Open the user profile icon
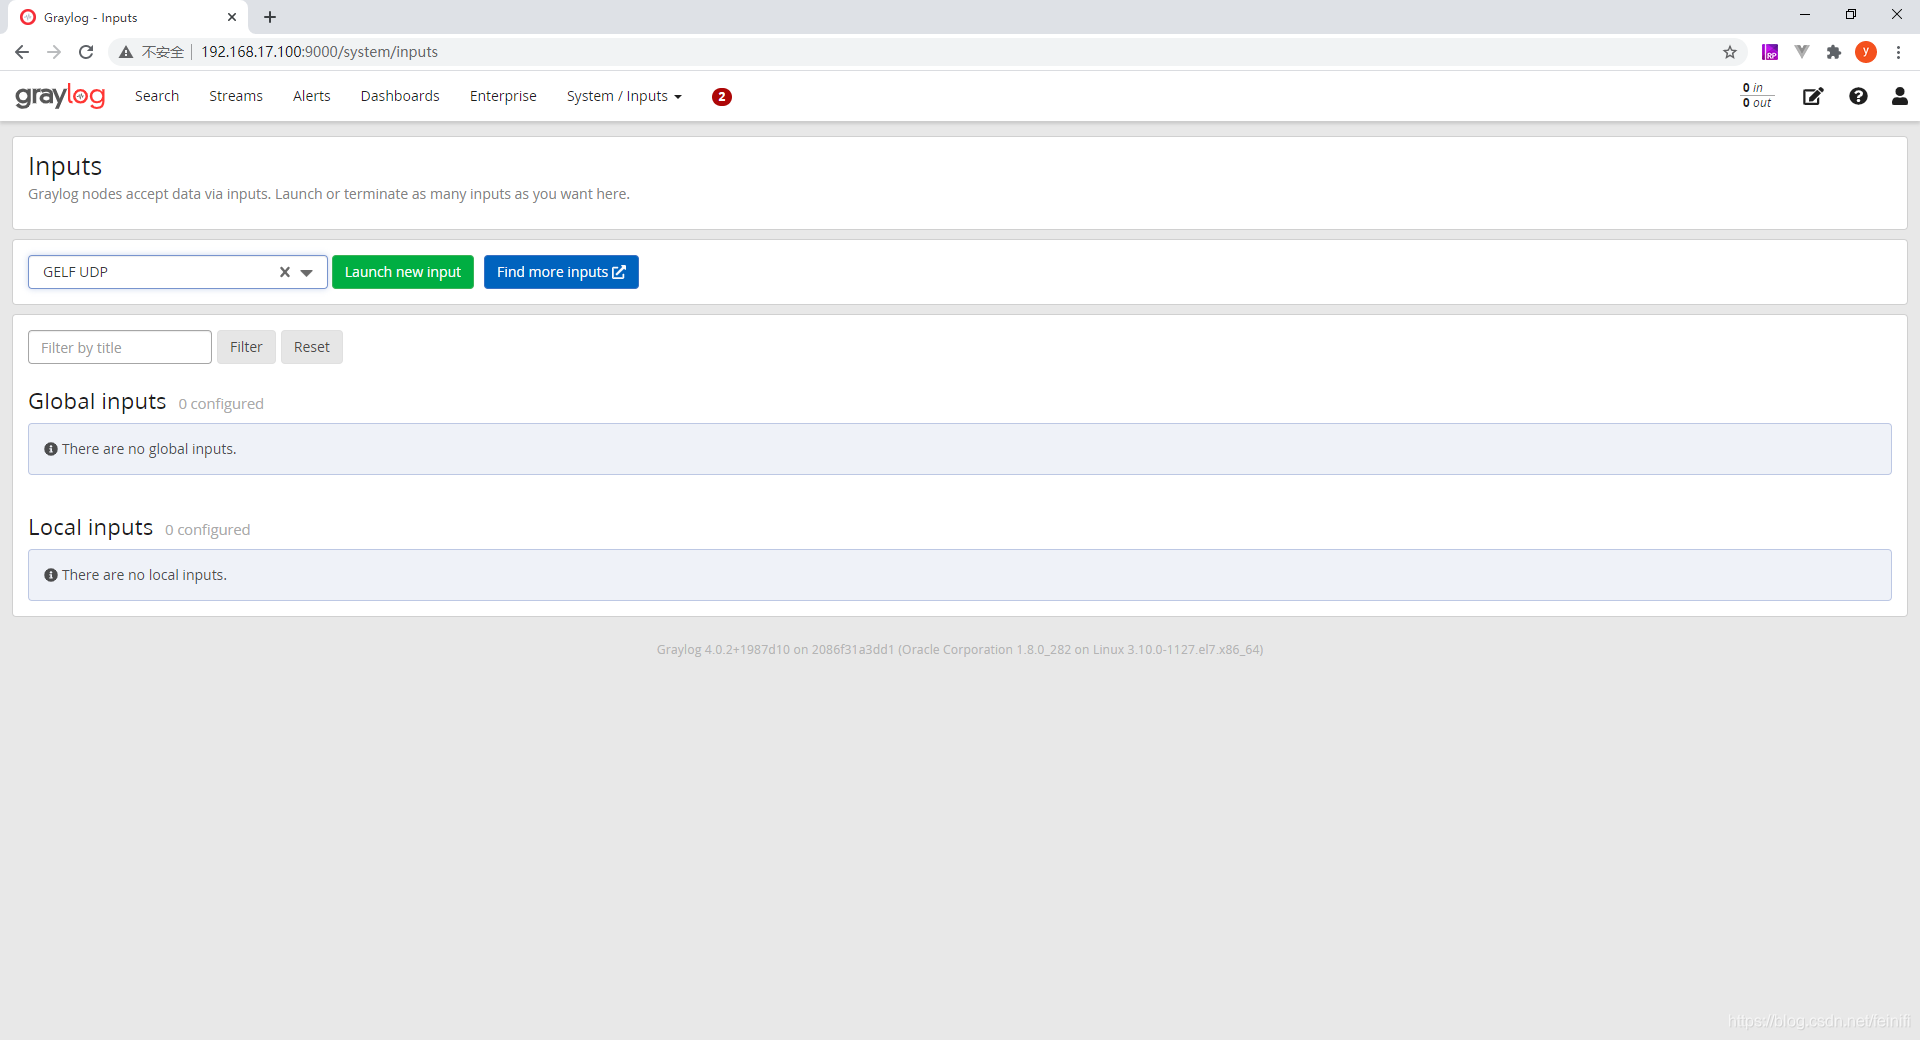Screen dimensions: 1920x1040 (1899, 96)
